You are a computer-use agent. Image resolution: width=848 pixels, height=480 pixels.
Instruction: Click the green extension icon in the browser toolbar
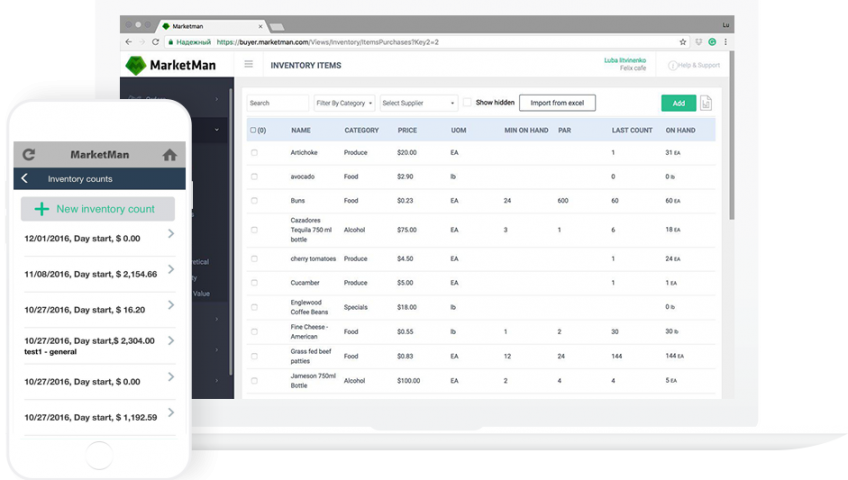[712, 42]
